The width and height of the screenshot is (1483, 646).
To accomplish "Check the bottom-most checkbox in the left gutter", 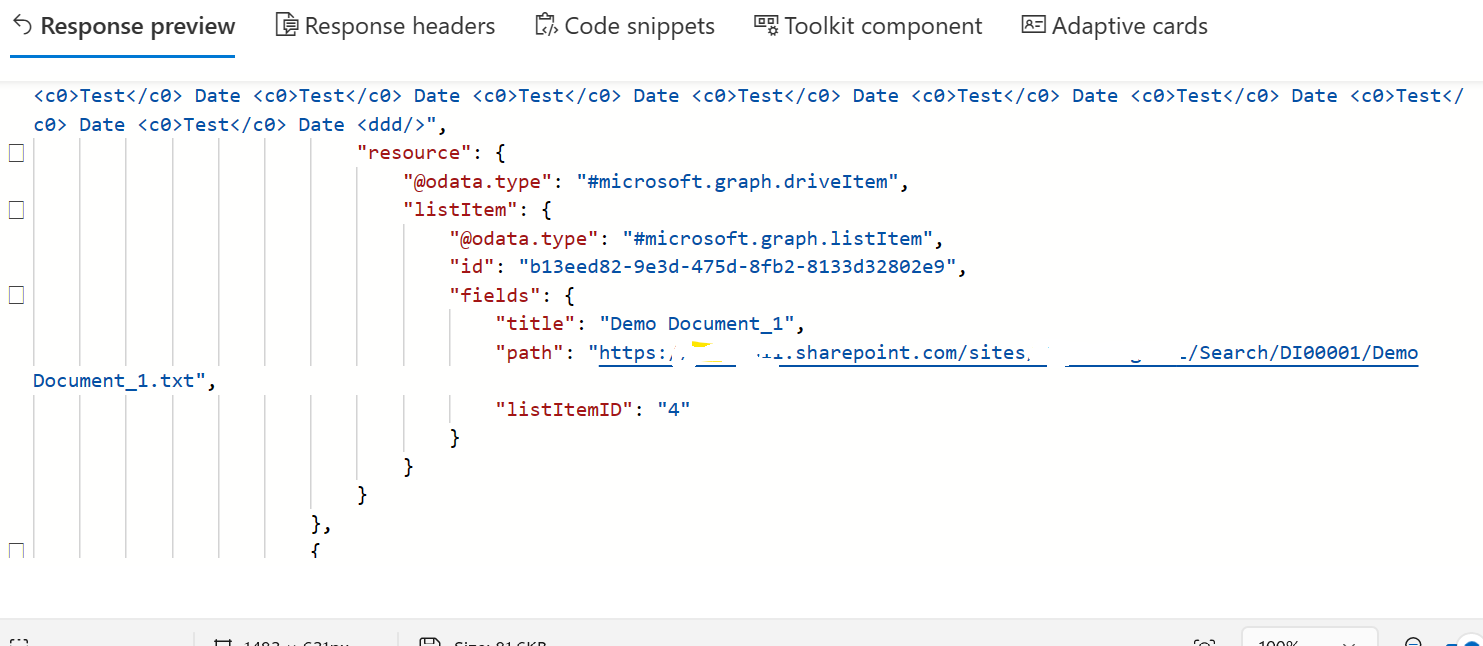I will [15, 549].
